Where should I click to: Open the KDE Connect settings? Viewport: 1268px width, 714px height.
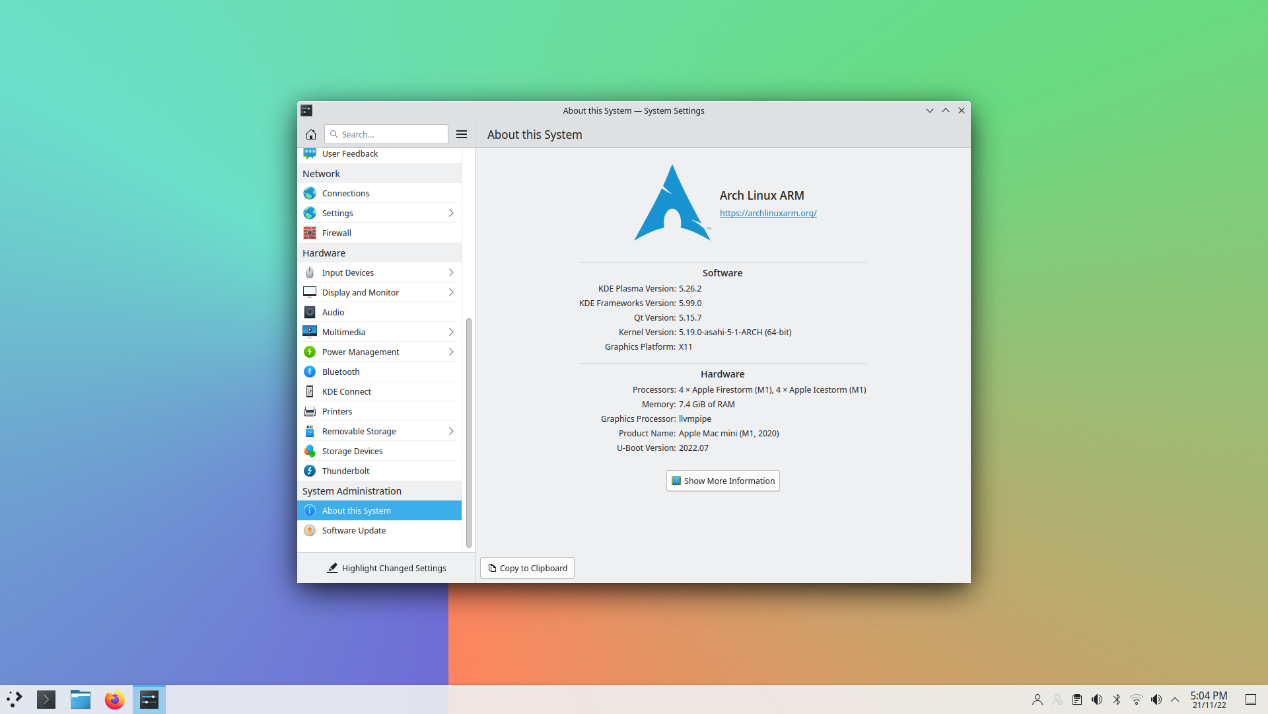(380, 392)
